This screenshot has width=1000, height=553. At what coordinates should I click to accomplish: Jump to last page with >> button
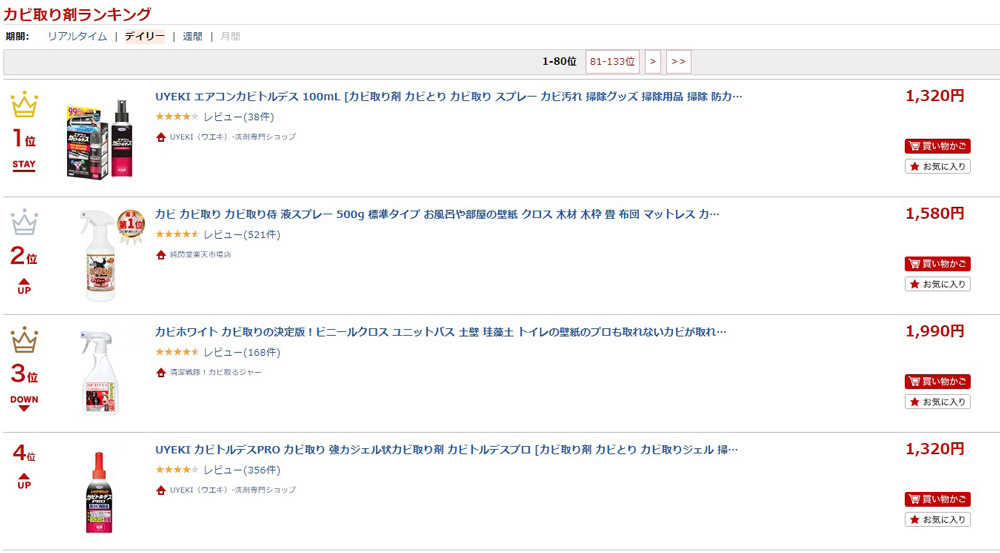(679, 62)
